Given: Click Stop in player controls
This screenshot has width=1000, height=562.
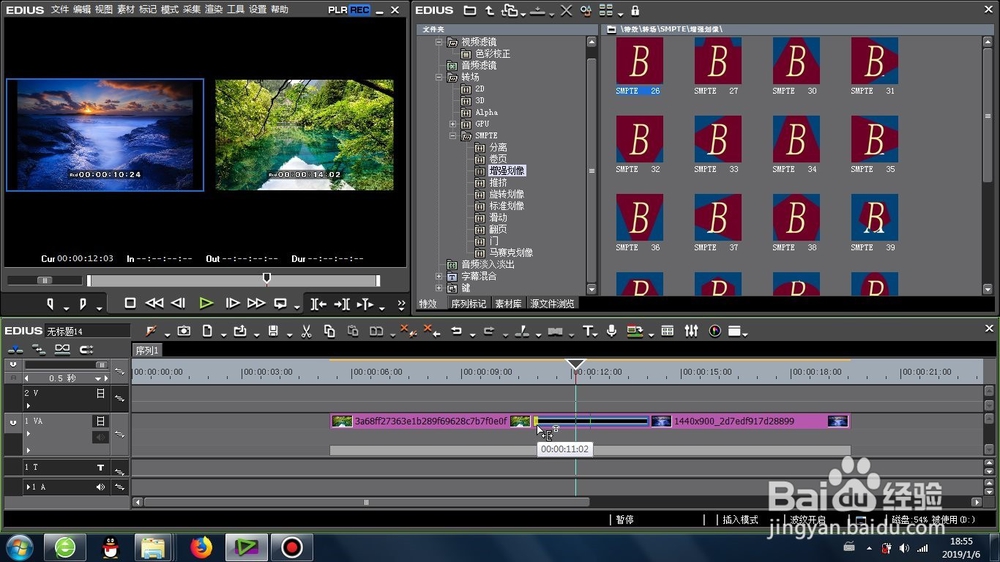Looking at the screenshot, I should pyautogui.click(x=129, y=304).
